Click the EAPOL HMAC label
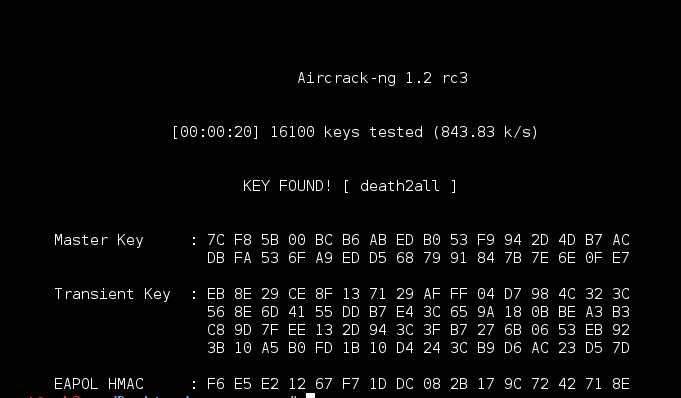The height and width of the screenshot is (398, 681). click(99, 384)
